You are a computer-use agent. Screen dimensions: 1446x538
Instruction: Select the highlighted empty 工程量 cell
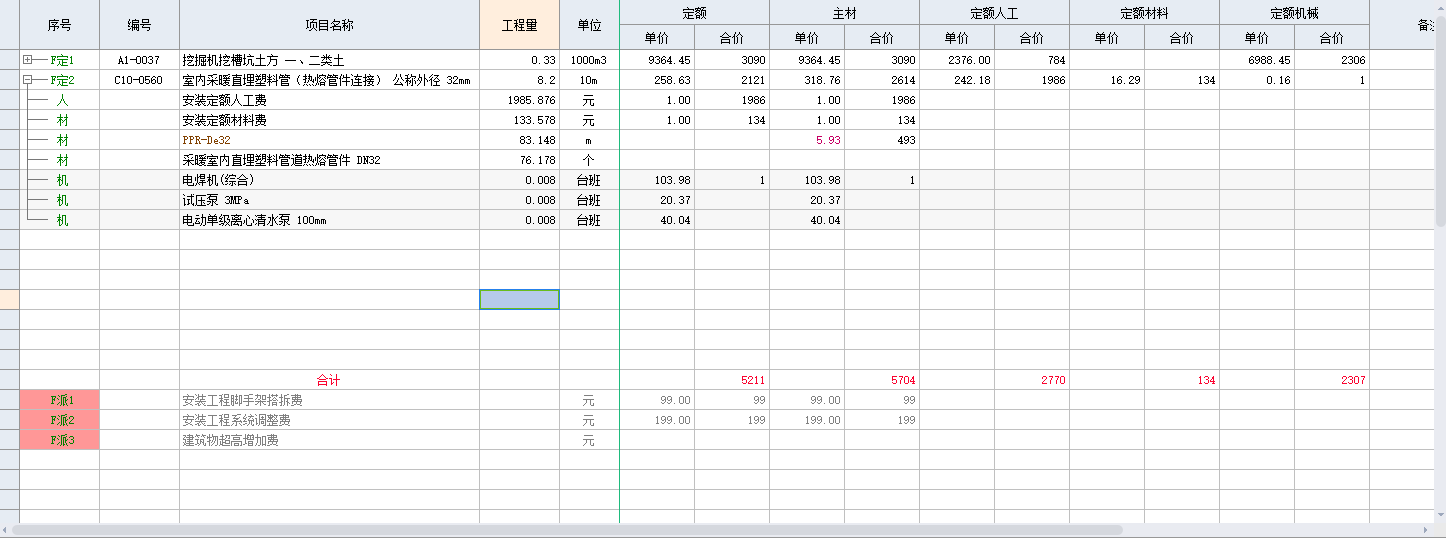(x=519, y=299)
